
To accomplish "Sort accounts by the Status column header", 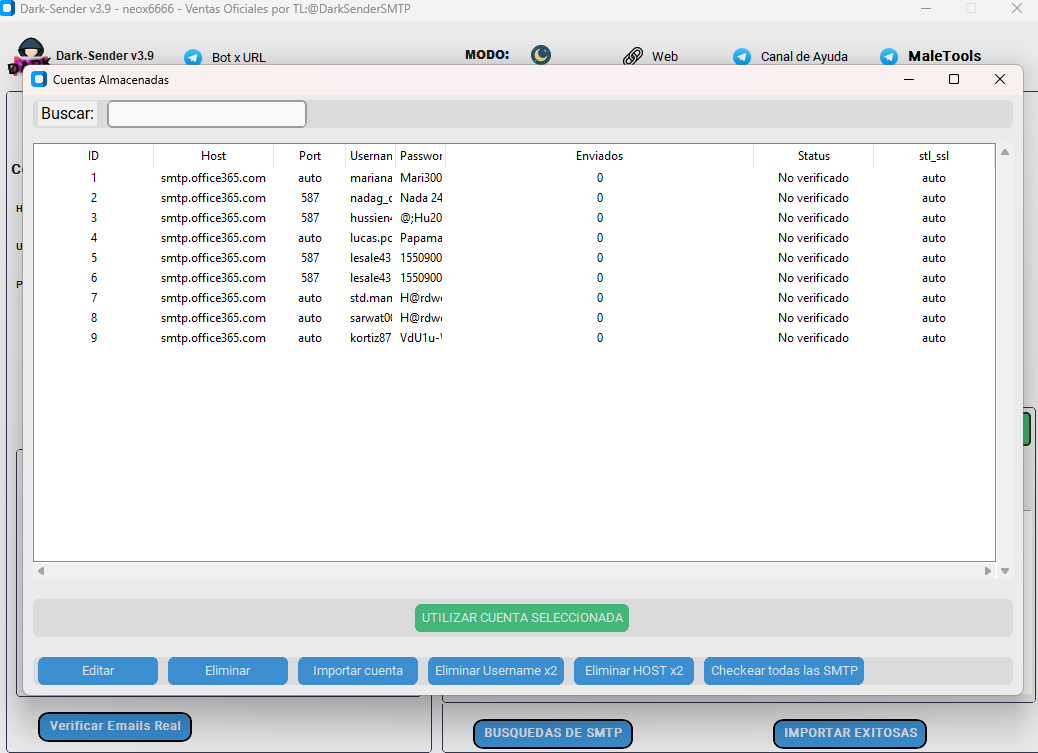I will click(813, 156).
